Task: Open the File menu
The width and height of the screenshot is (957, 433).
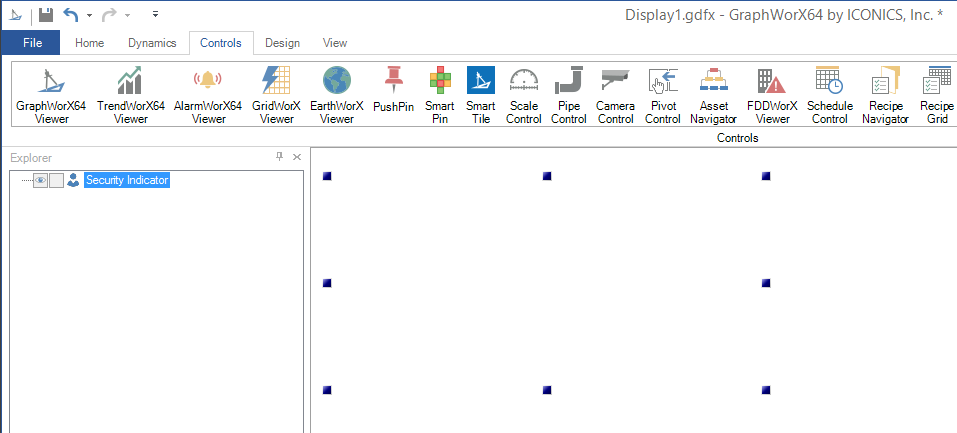Action: click(32, 43)
